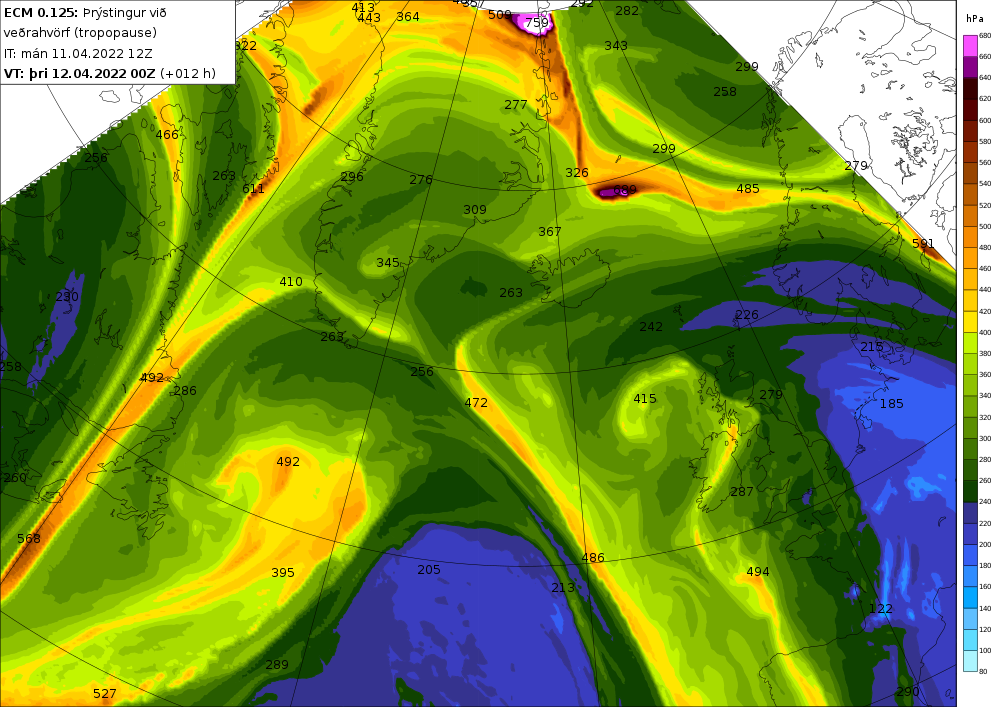The image size is (1000, 707).
Task: Click the '122' map value
Action: click(x=881, y=609)
